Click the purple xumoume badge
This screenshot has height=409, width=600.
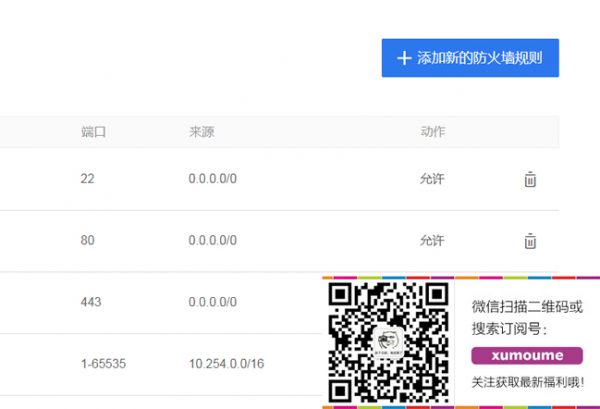527,355
